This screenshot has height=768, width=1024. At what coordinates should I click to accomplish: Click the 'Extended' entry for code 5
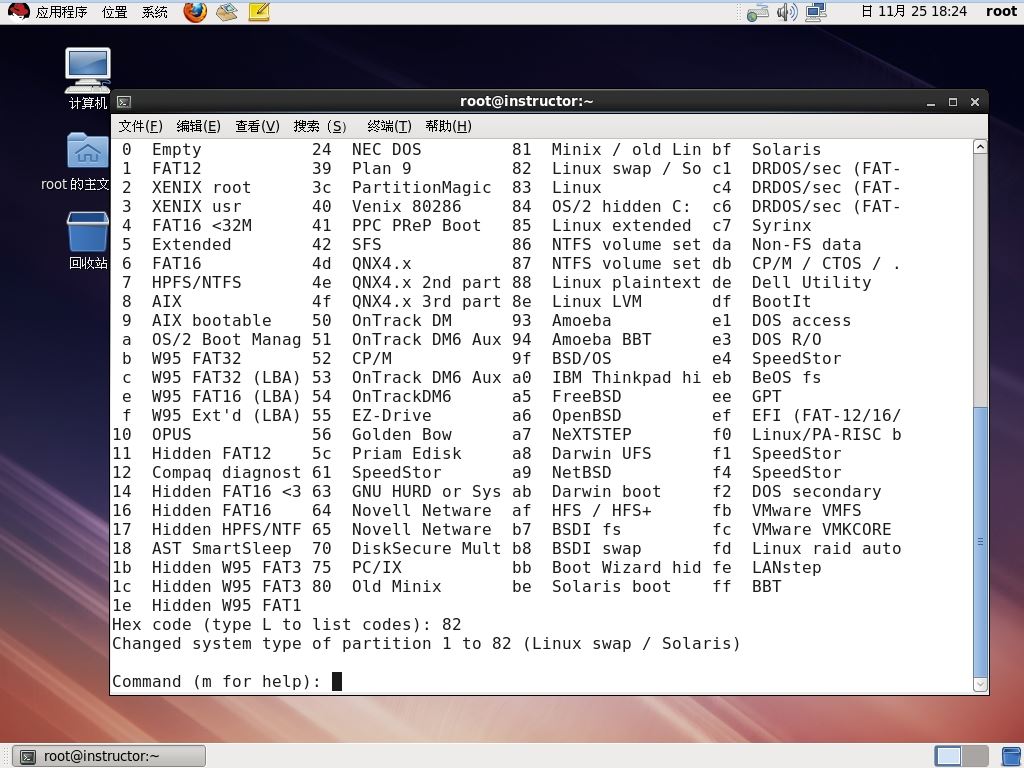[191, 244]
